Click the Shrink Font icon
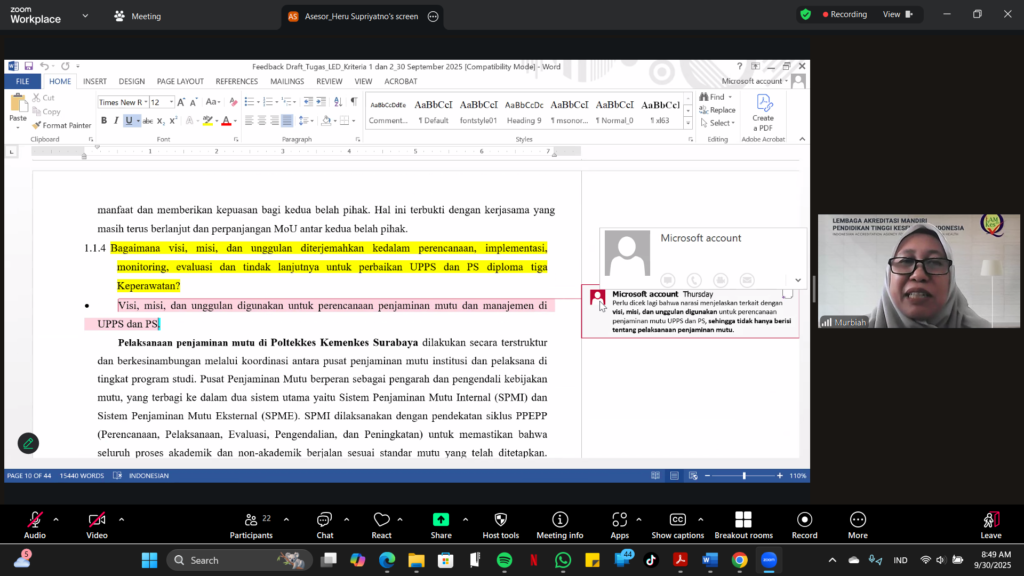 pos(193,102)
